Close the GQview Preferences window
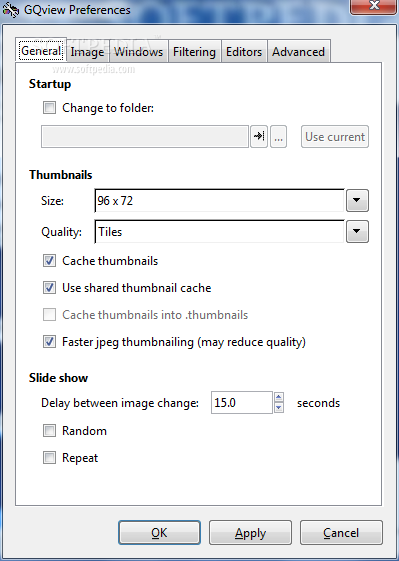Viewport: 399px width, 561px height. tap(374, 6)
